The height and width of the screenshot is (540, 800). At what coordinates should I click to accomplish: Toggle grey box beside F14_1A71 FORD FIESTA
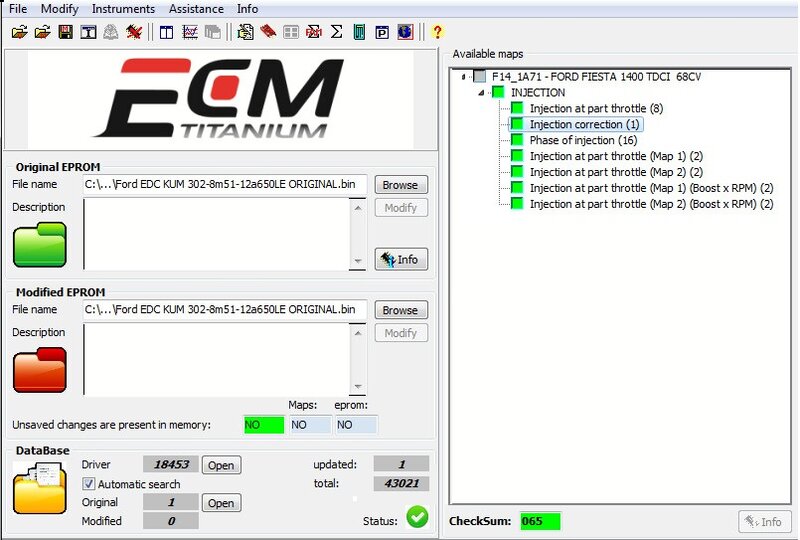[480, 77]
